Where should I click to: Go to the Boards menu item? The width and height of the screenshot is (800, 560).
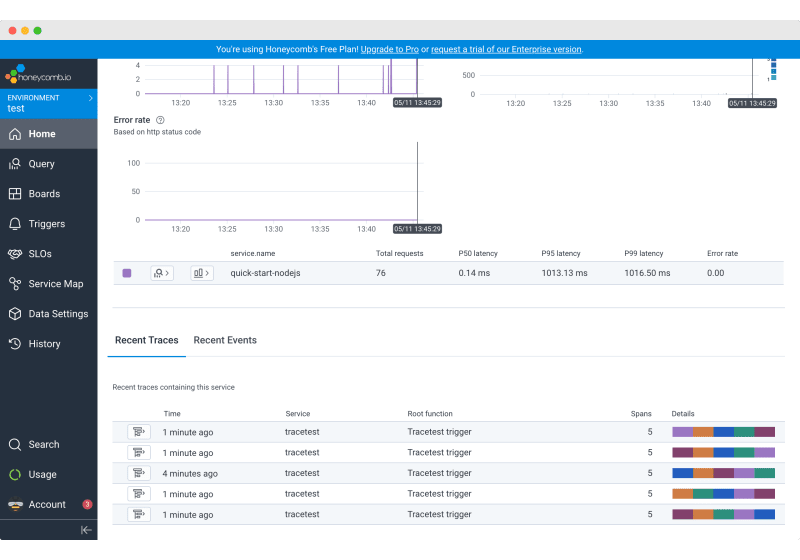(48, 194)
